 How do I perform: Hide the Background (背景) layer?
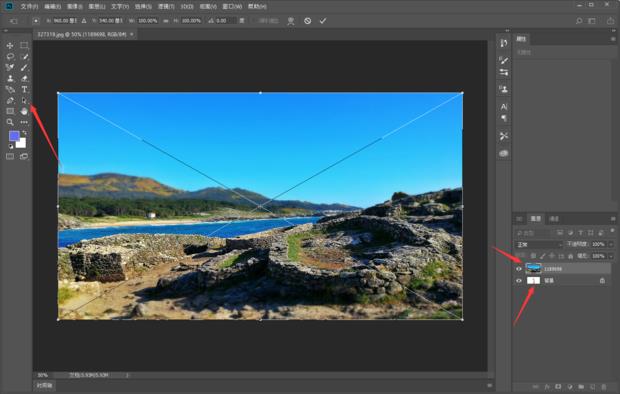pos(519,281)
